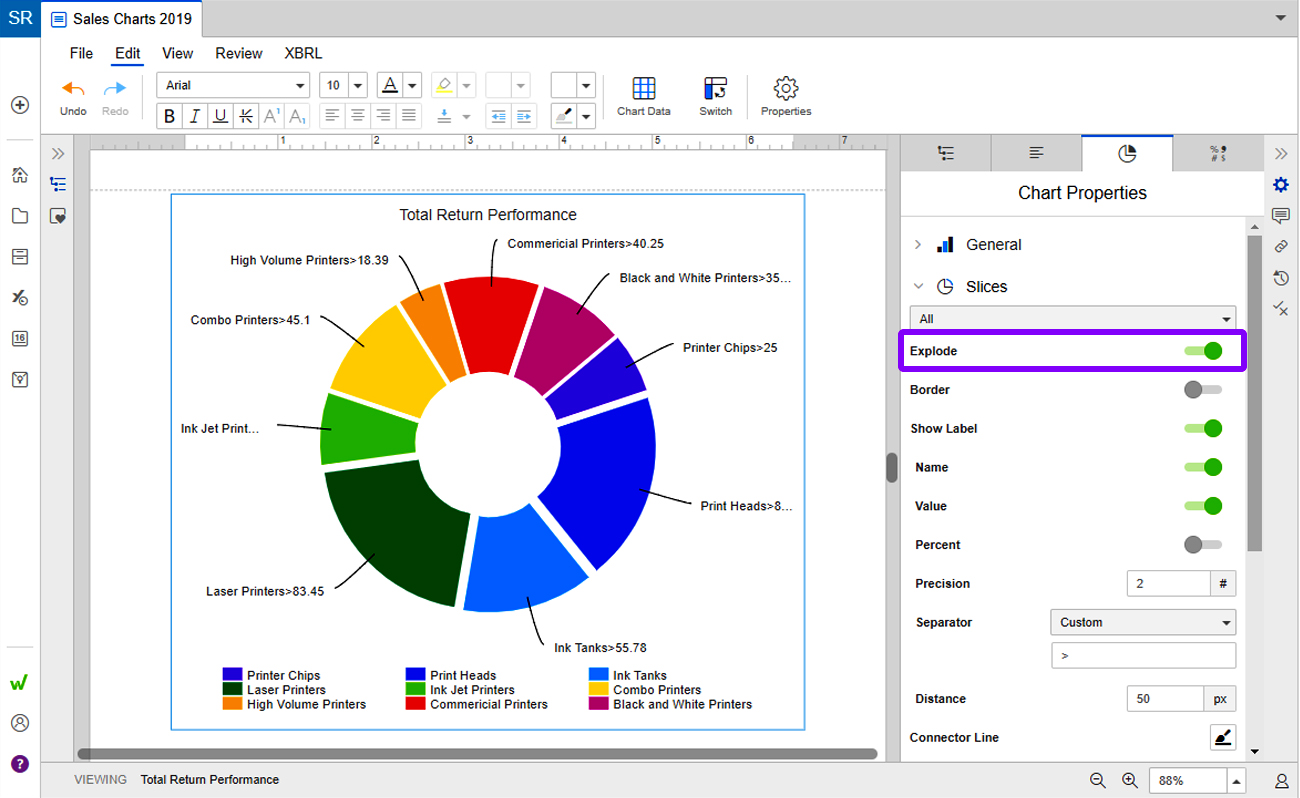1300x798 pixels.
Task: Apply superscript formatting
Action: pos(271,116)
